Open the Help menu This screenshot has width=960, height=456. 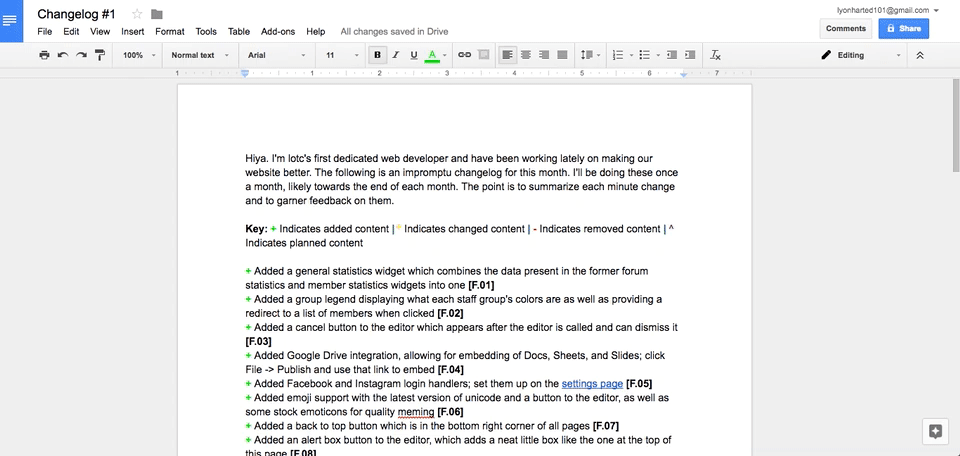tap(316, 31)
